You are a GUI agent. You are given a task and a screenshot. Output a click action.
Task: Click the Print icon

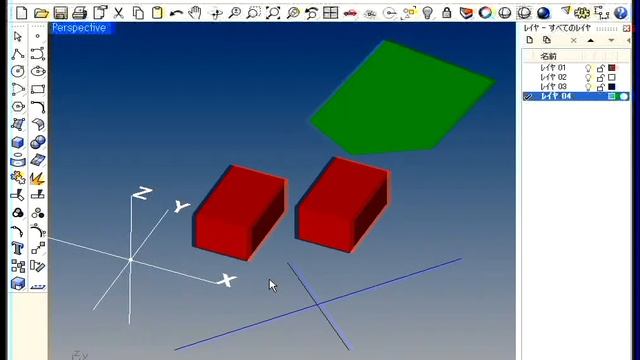coord(80,13)
